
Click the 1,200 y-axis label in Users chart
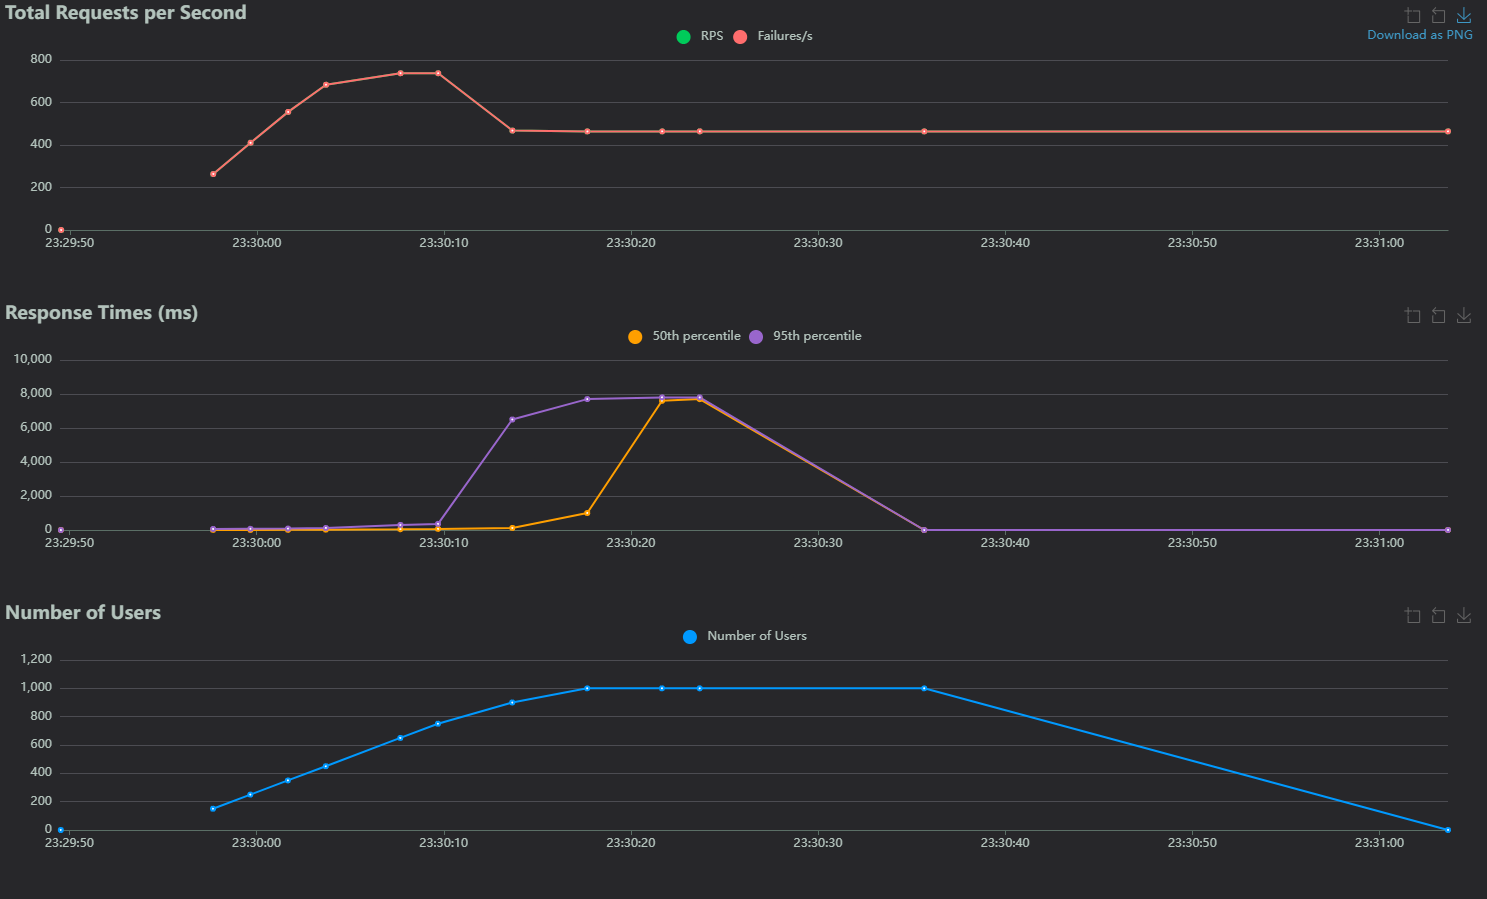coord(36,659)
